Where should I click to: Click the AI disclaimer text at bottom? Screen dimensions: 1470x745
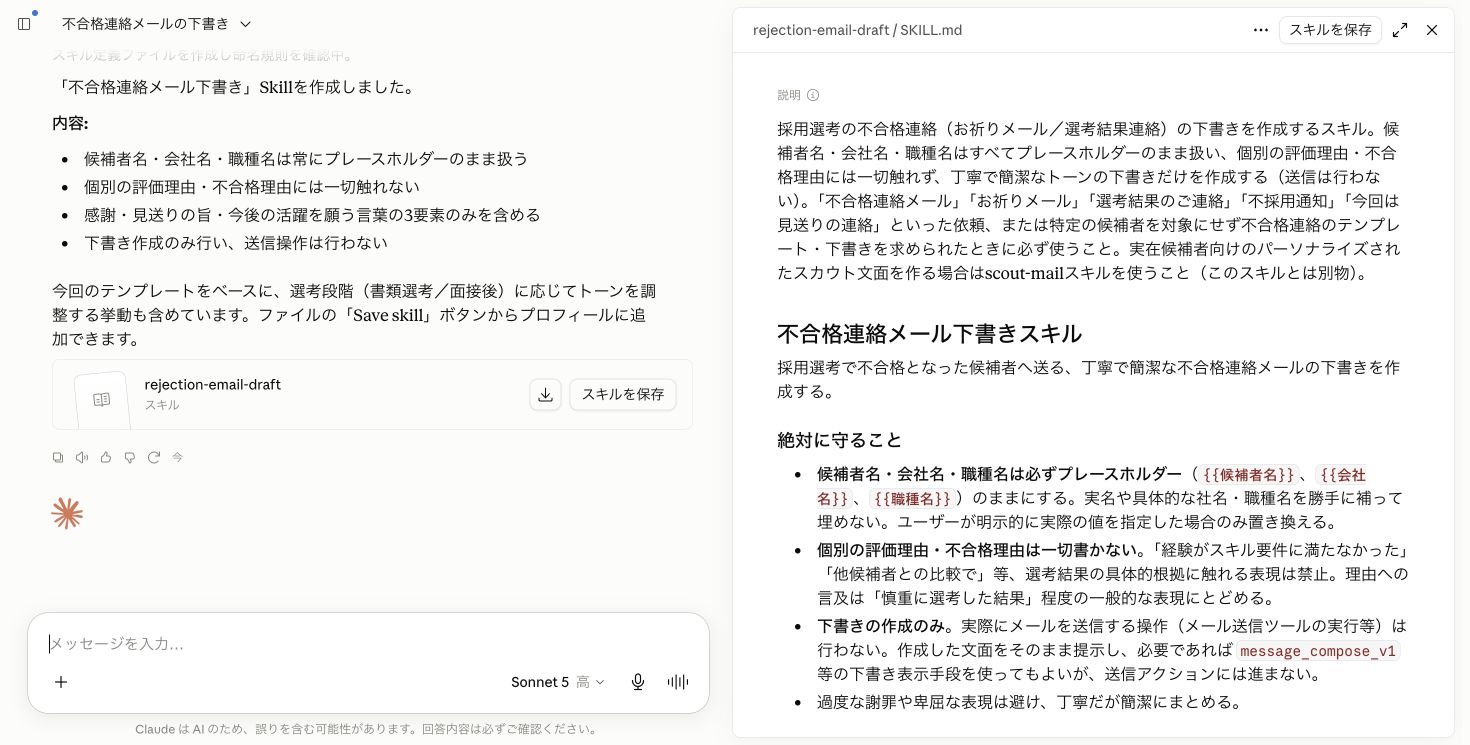(x=368, y=729)
